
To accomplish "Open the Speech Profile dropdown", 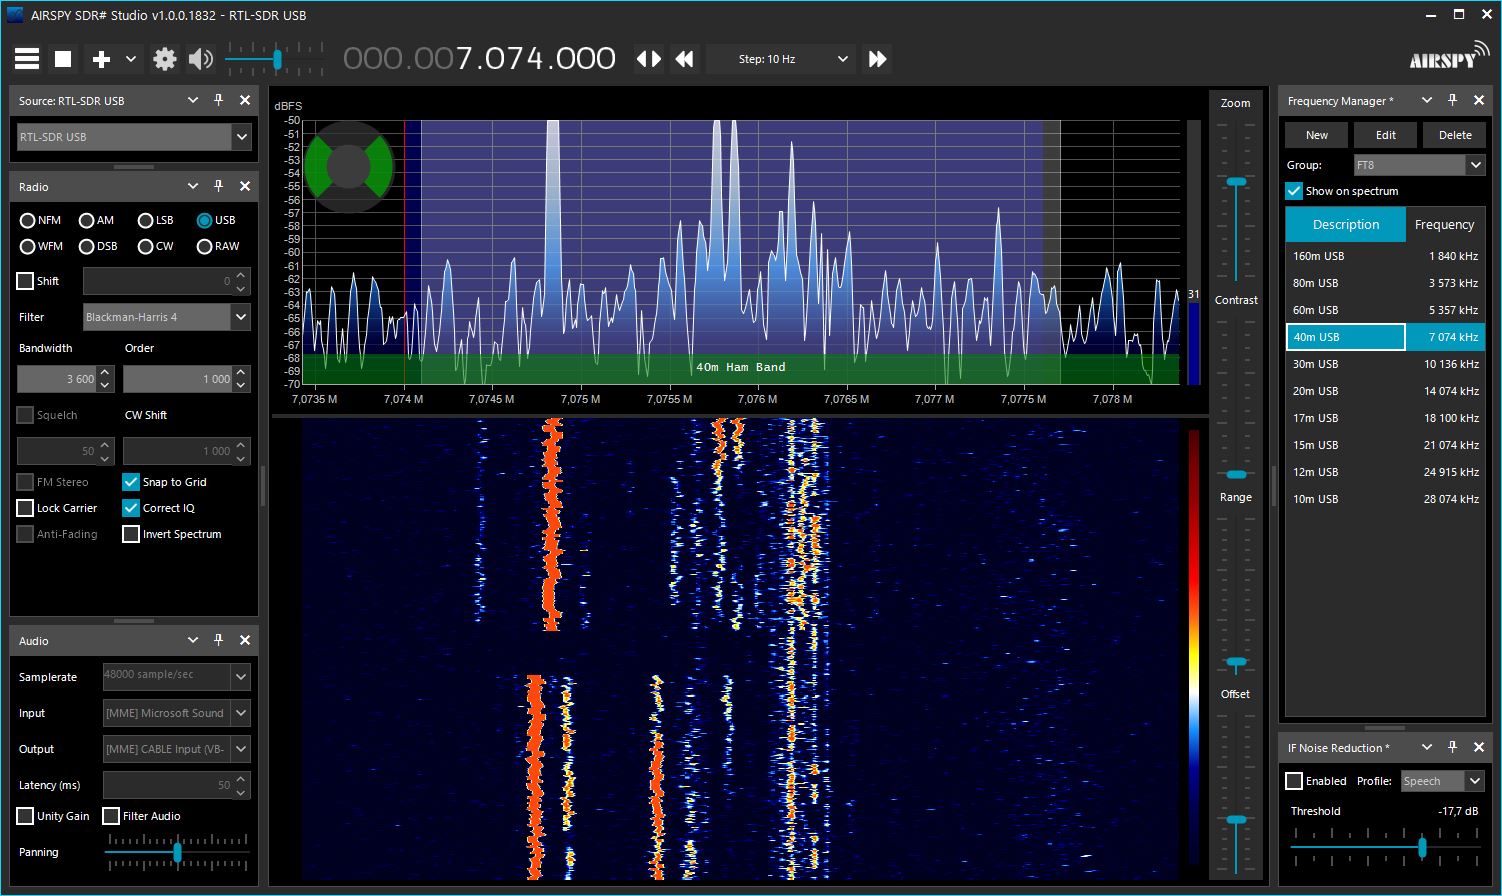I will pos(1443,781).
